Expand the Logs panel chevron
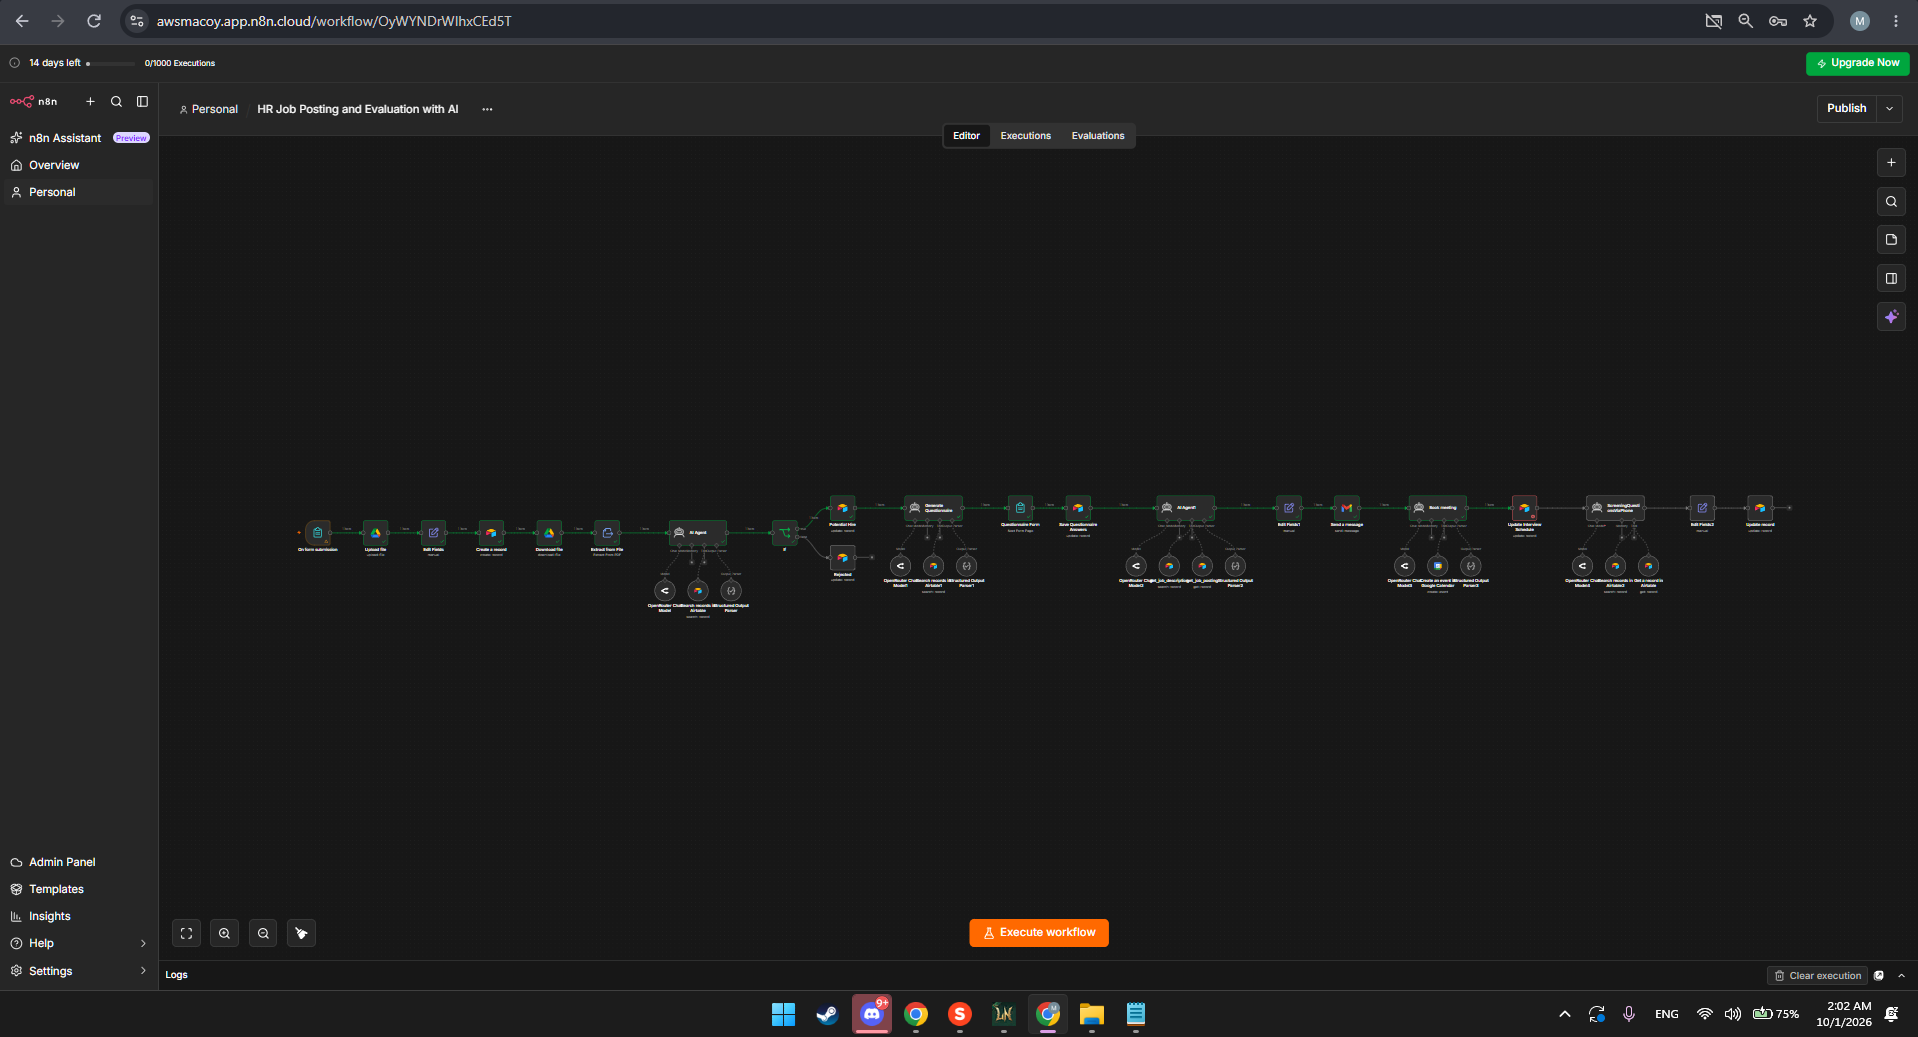1918x1037 pixels. (1901, 975)
